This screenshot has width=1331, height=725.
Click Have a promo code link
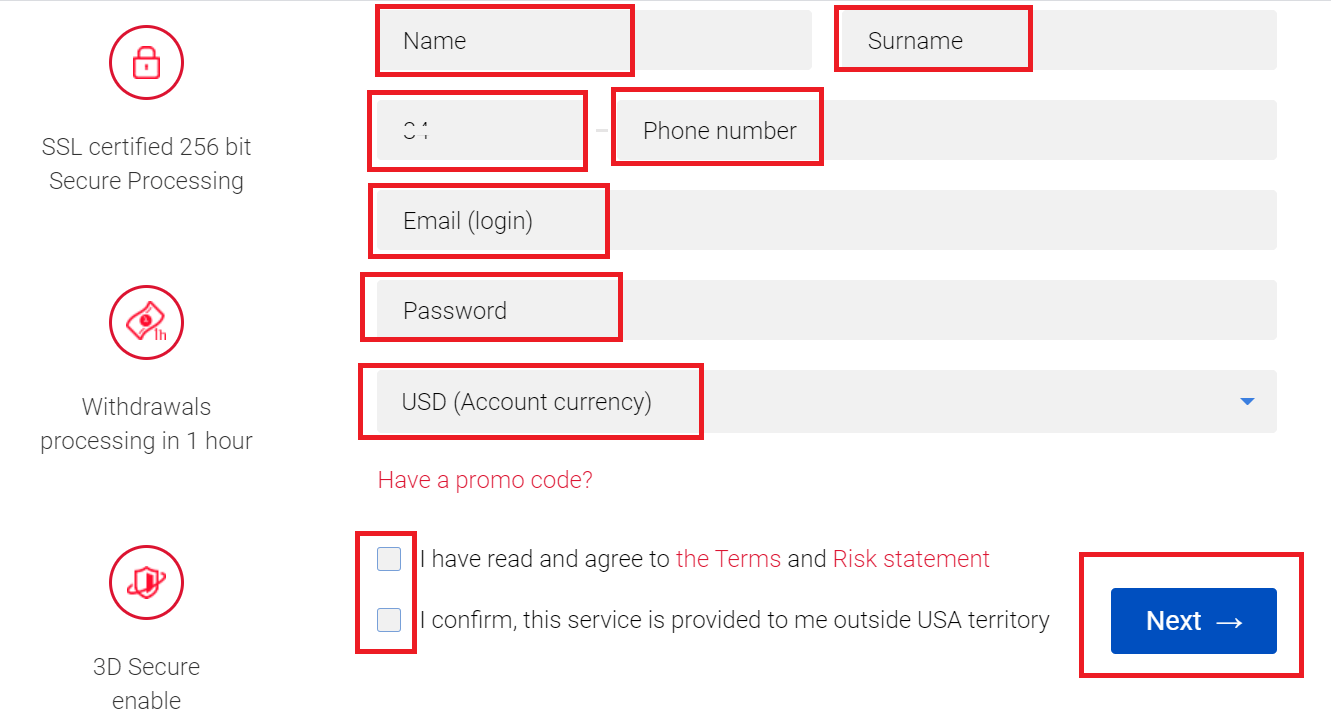click(x=485, y=480)
